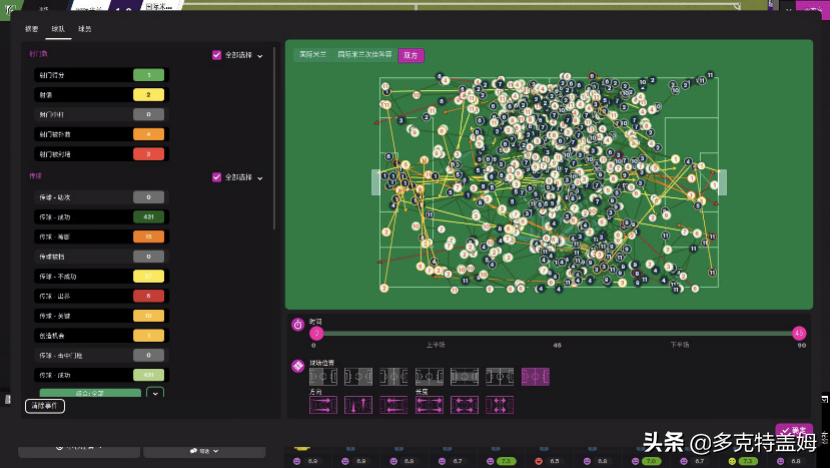This screenshot has width=832, height=468.
Task: Select the pitch location icon with upper band highlighted
Action: coord(500,377)
